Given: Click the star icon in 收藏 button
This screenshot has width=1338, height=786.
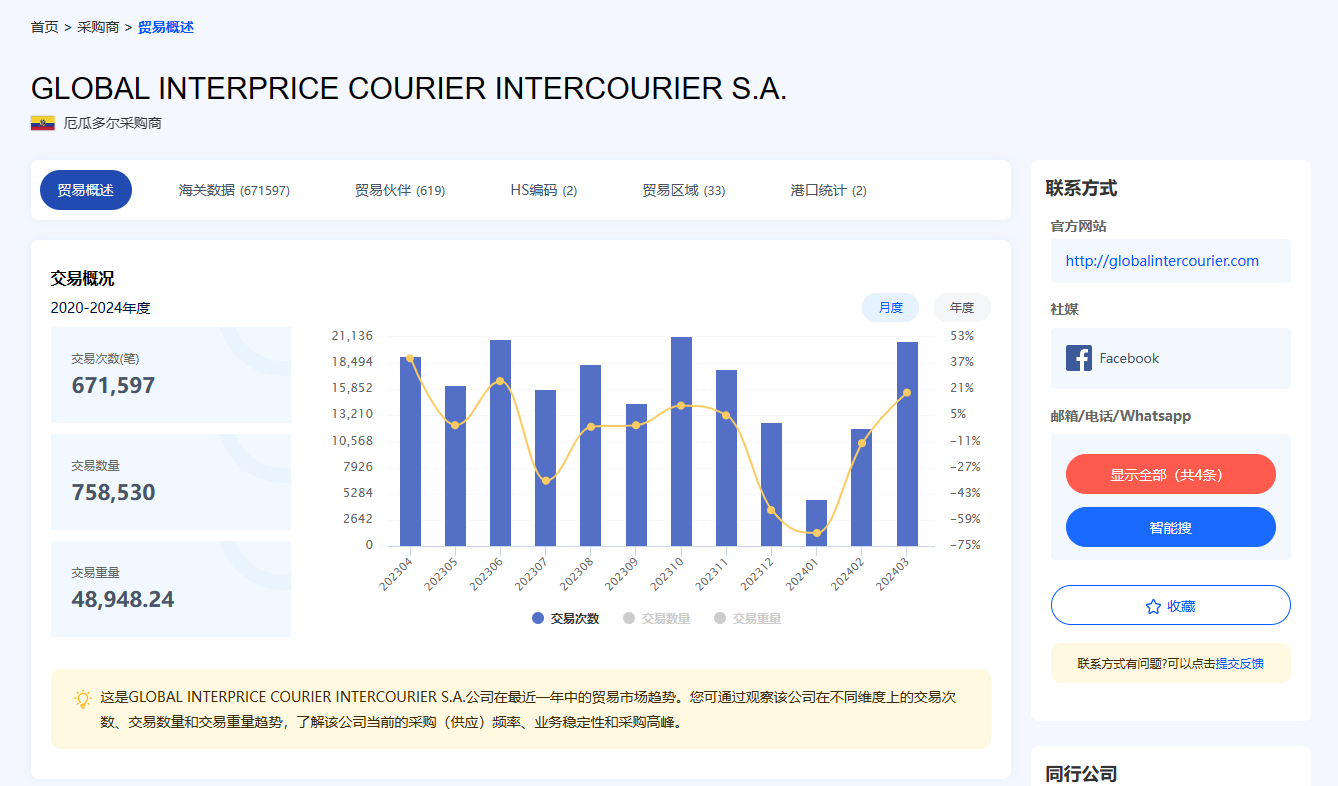Looking at the screenshot, I should [1153, 606].
